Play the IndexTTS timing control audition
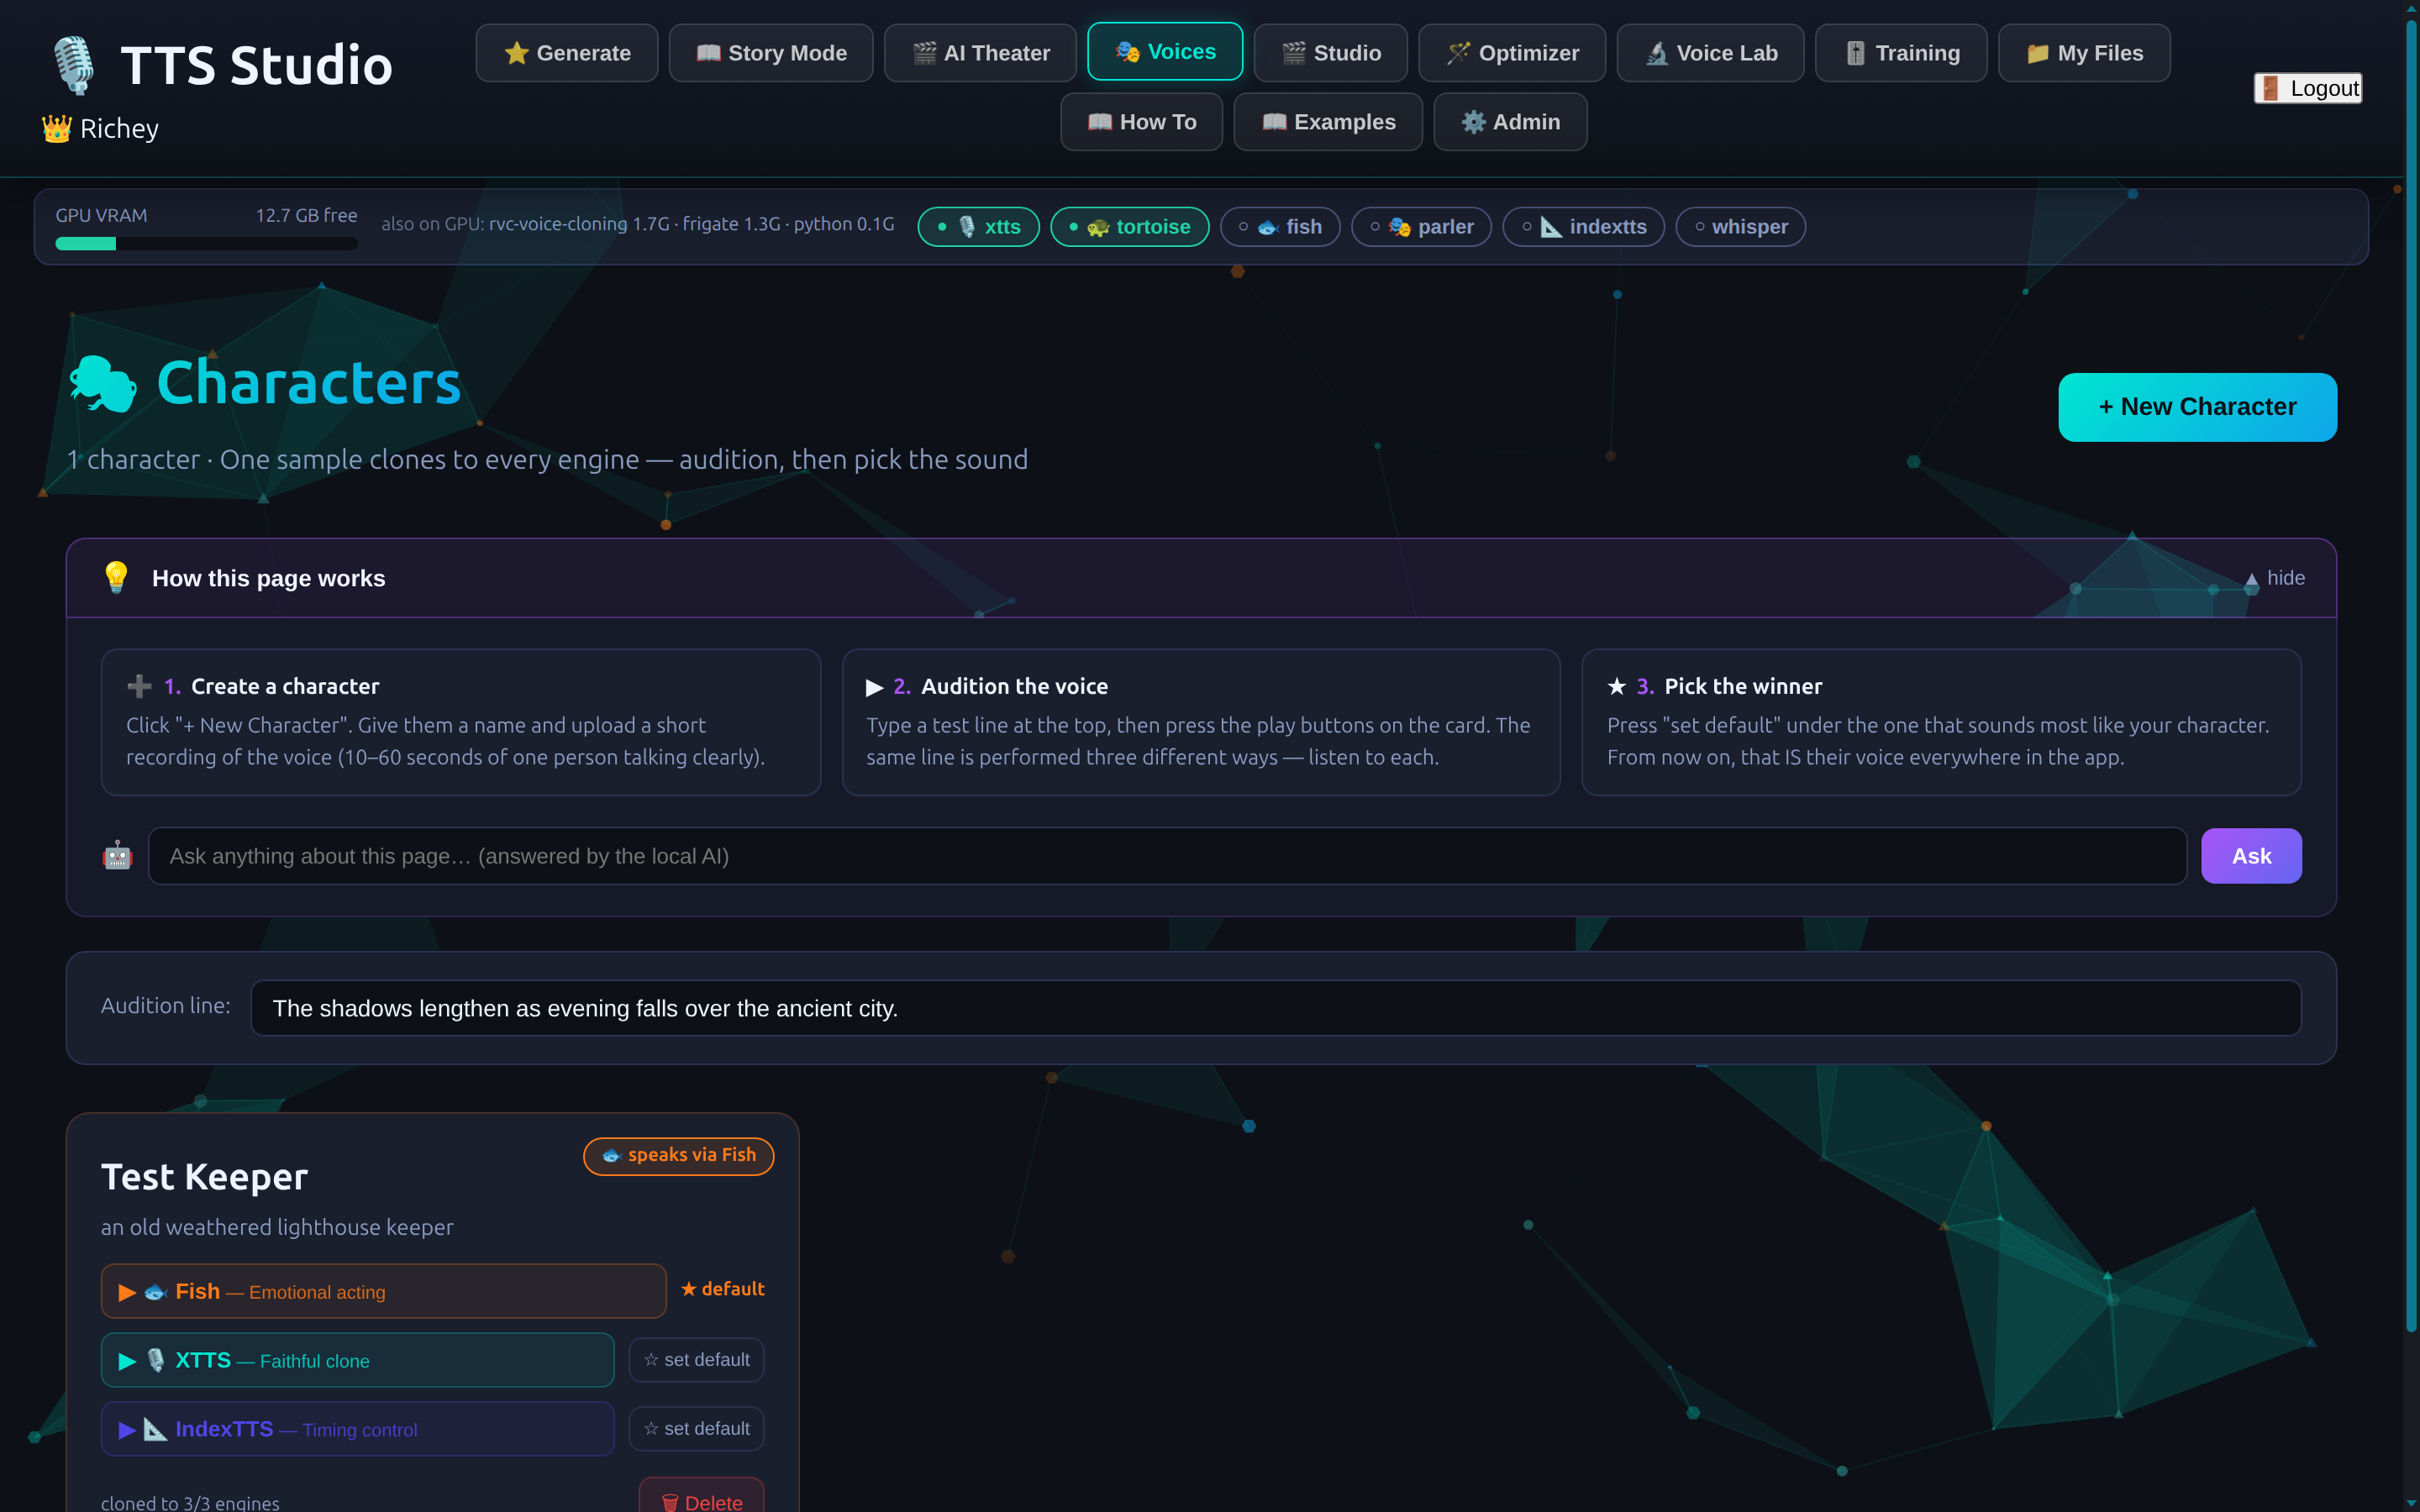2420x1512 pixels. [357, 1429]
